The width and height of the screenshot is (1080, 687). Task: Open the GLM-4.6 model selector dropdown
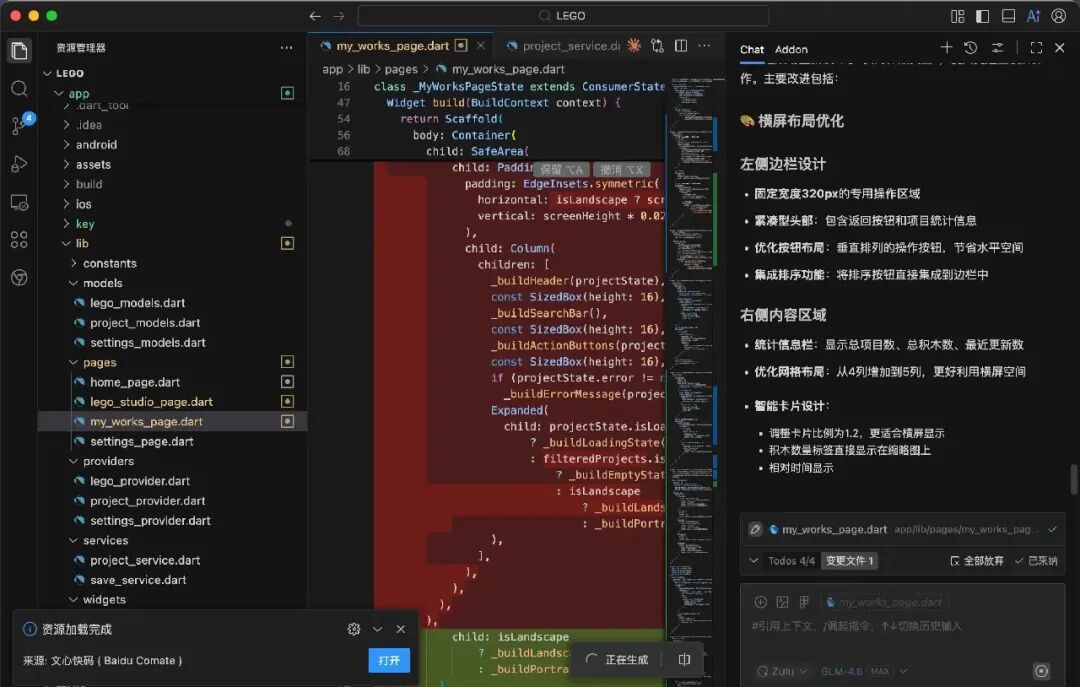coord(863,671)
